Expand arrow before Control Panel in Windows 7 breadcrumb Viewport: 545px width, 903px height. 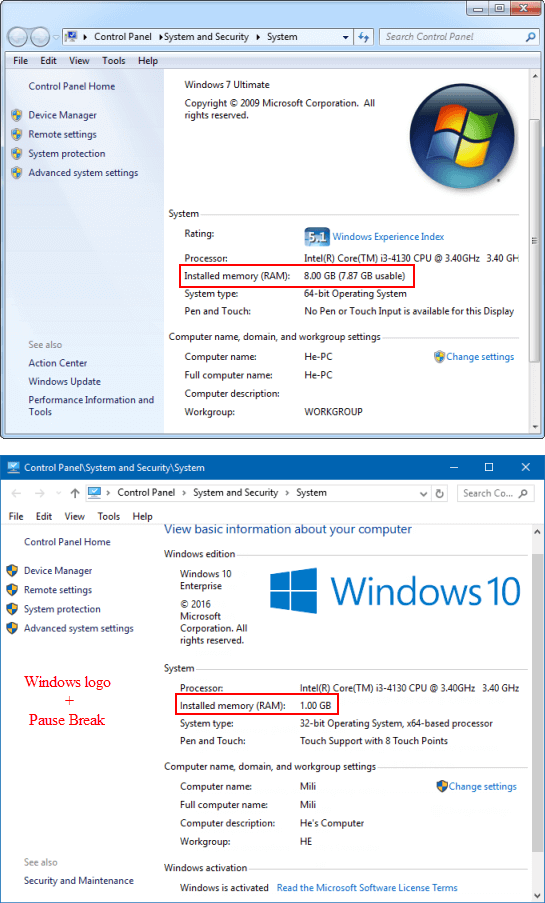(x=86, y=37)
